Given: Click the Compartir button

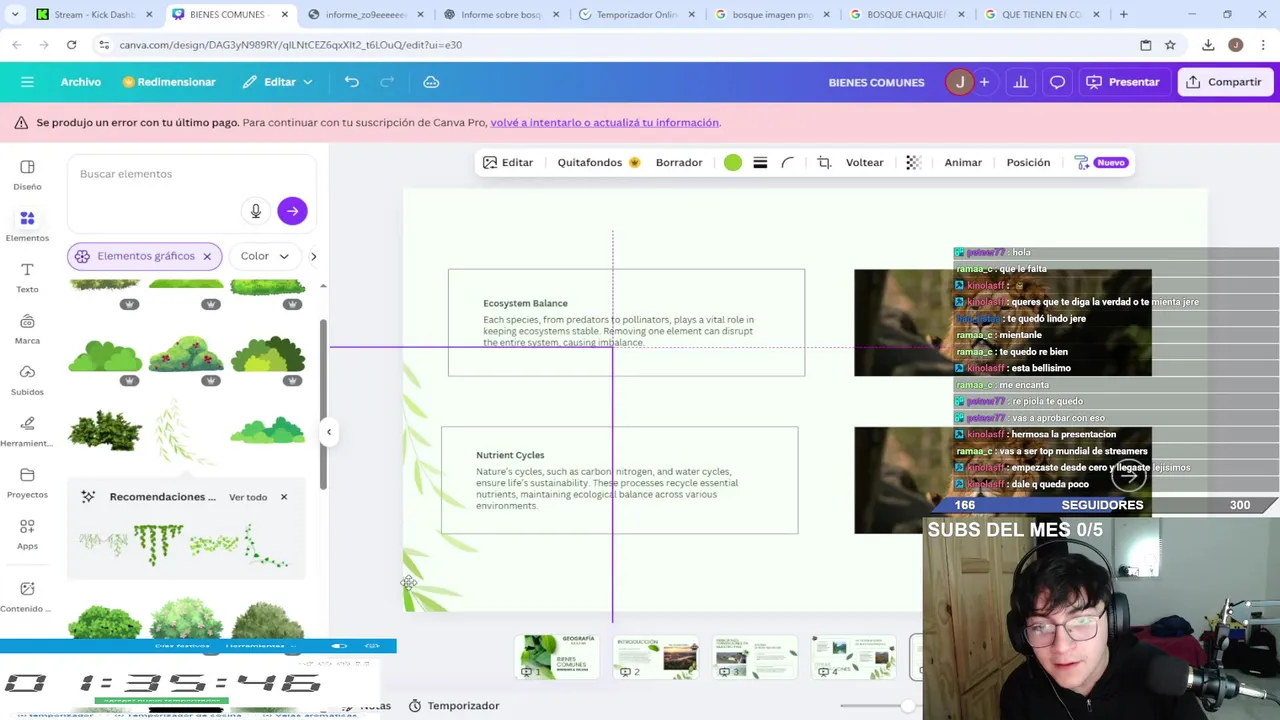Looking at the screenshot, I should [1224, 82].
